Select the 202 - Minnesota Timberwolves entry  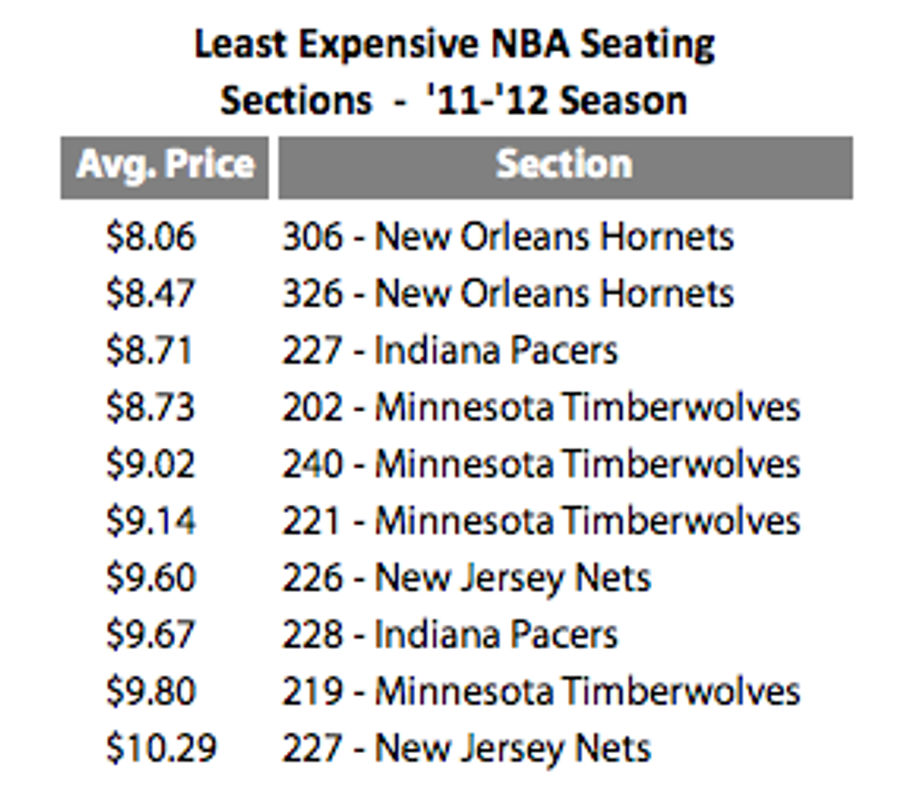541,406
